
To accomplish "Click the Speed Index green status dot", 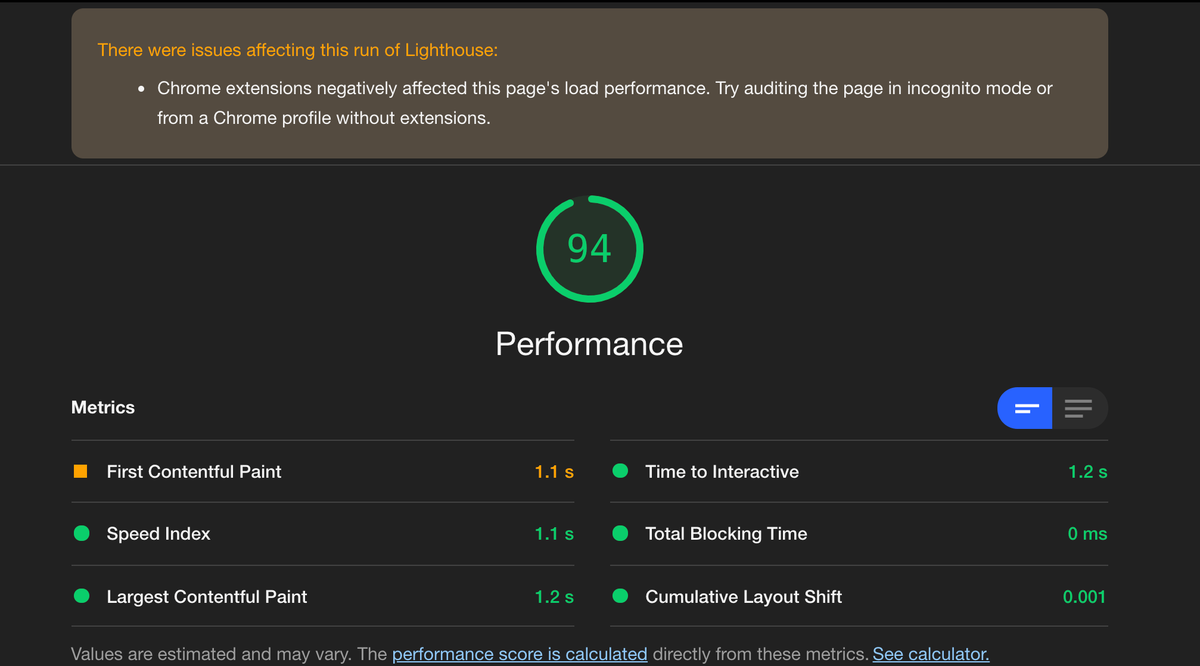I will point(82,534).
